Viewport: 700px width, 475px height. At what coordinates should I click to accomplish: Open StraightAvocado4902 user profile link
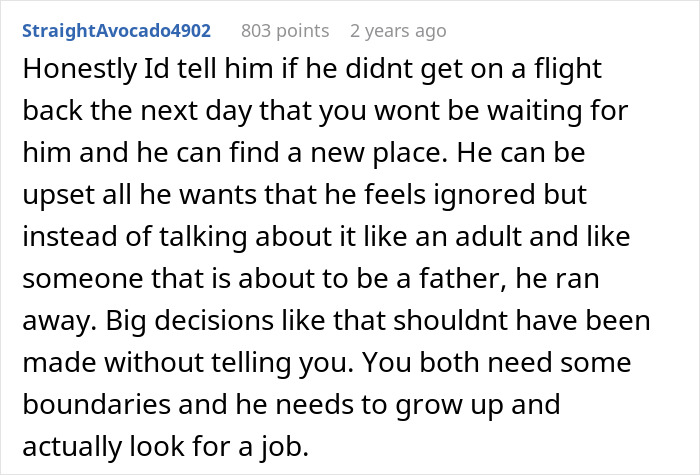pos(116,31)
